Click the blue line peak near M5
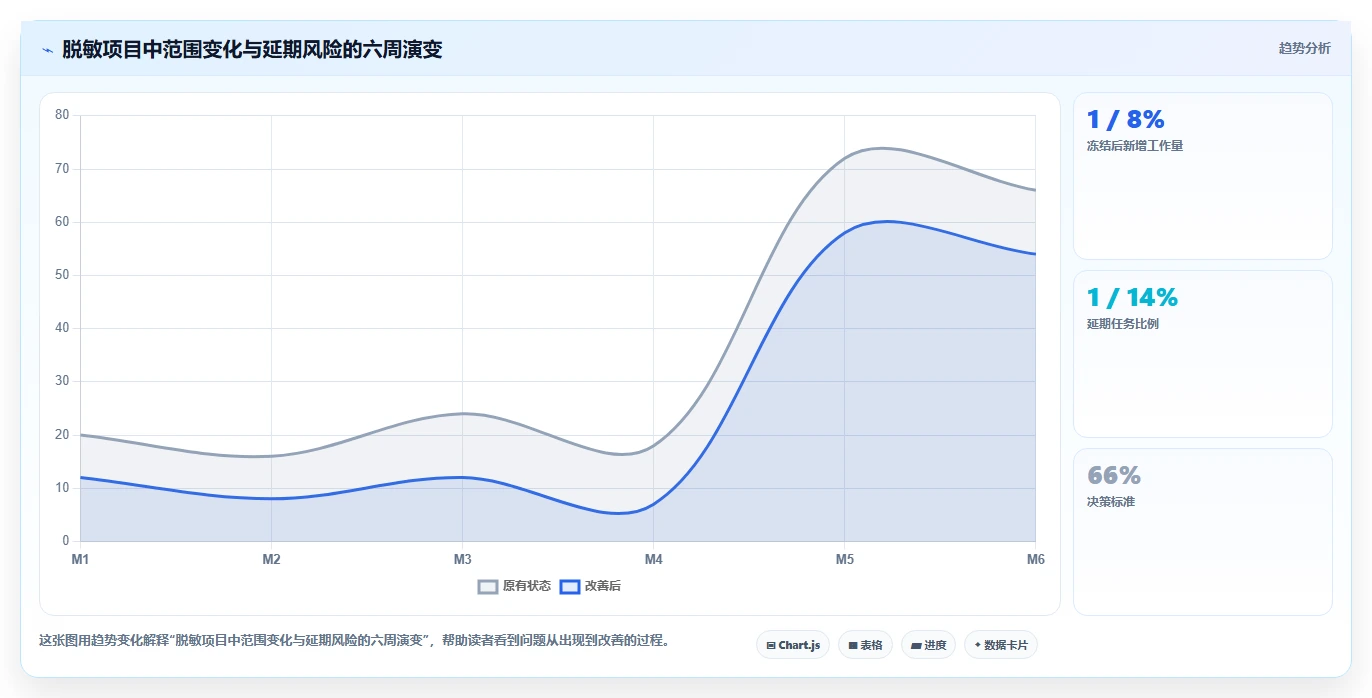 click(x=888, y=221)
